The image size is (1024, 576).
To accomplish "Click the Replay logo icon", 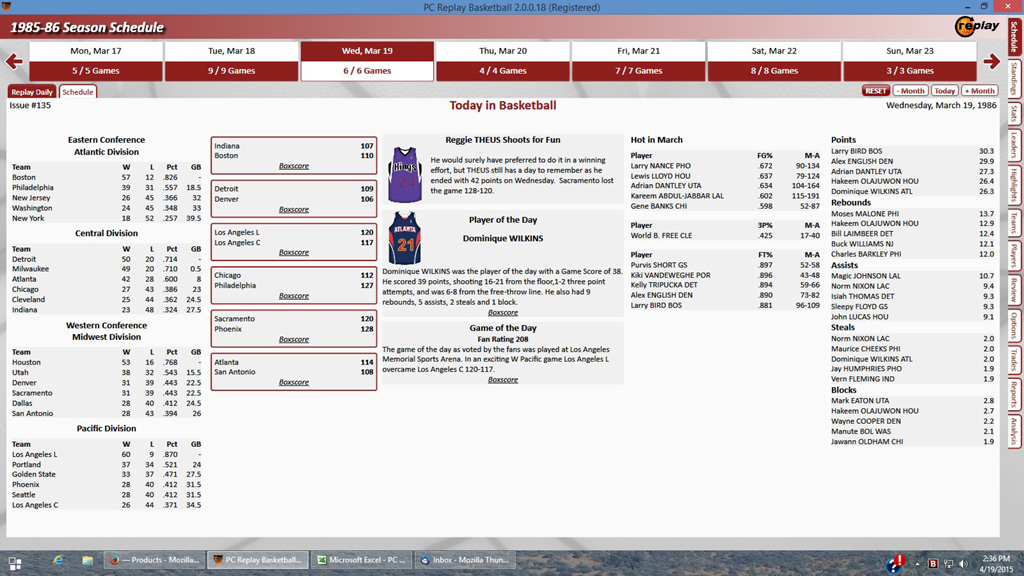I will tap(977, 27).
